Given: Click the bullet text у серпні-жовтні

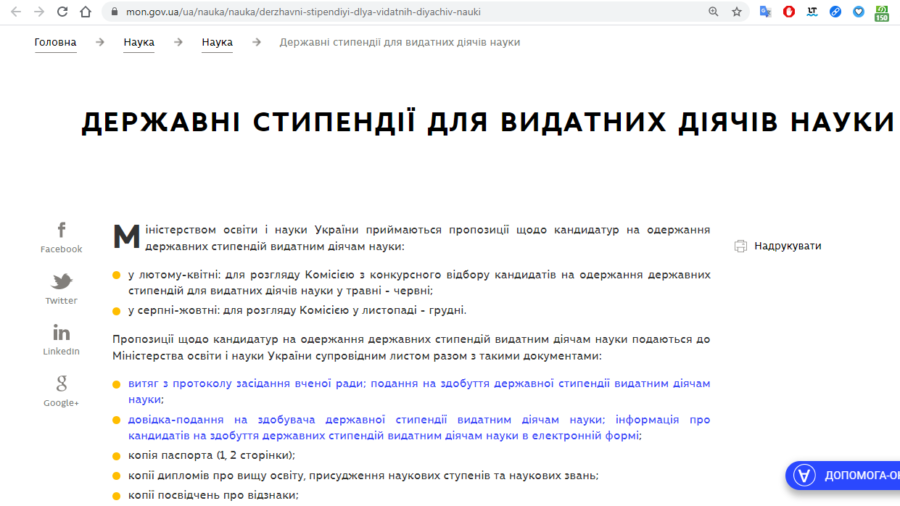Looking at the screenshot, I should [x=297, y=310].
